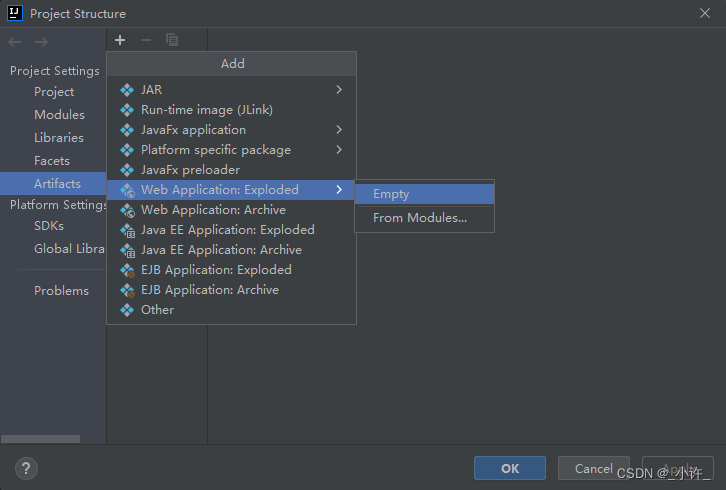Select JavaFx application menu entry
Screen dimensions: 726x490
point(232,130)
